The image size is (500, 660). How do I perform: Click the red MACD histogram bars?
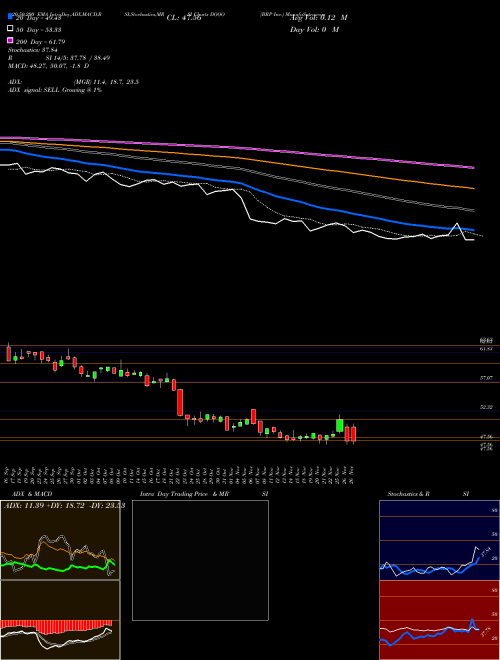pyautogui.click(x=56, y=626)
